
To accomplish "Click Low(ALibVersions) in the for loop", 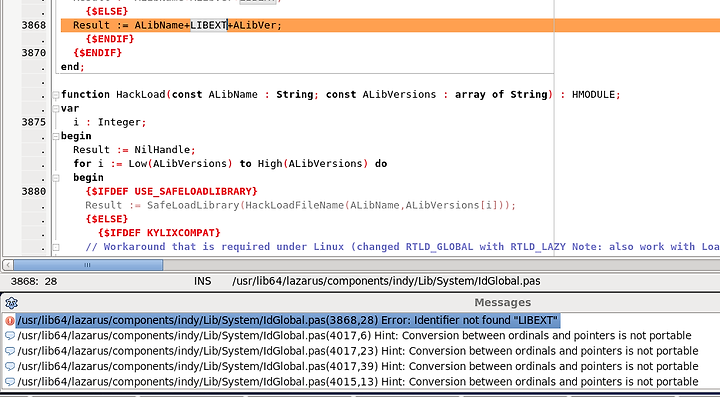I will (180, 164).
